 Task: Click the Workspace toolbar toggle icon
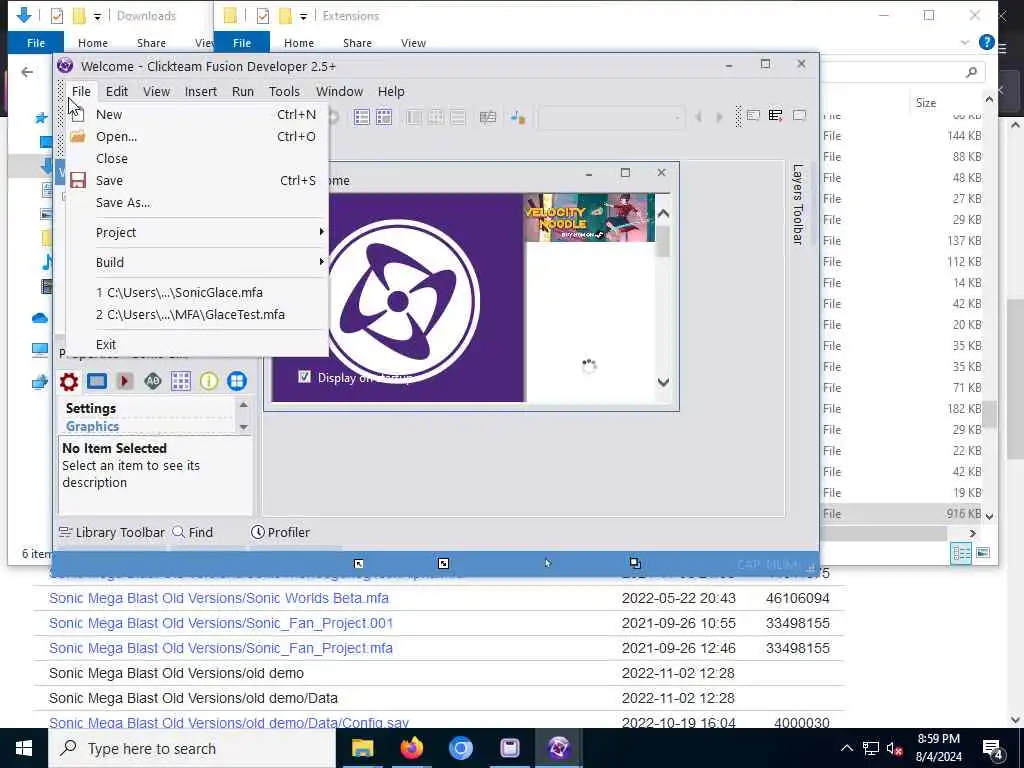[753, 116]
